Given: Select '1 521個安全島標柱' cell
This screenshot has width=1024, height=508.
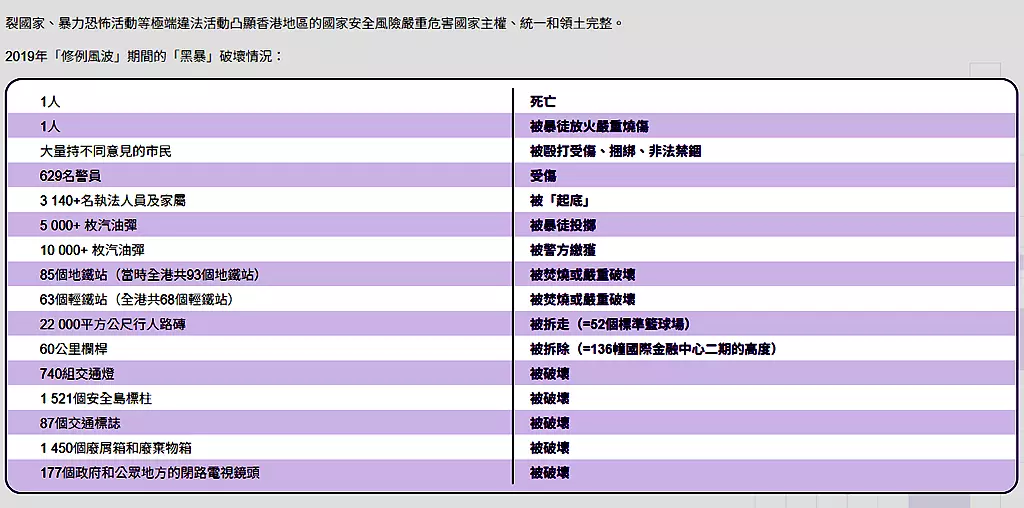Looking at the screenshot, I should click(x=96, y=398).
